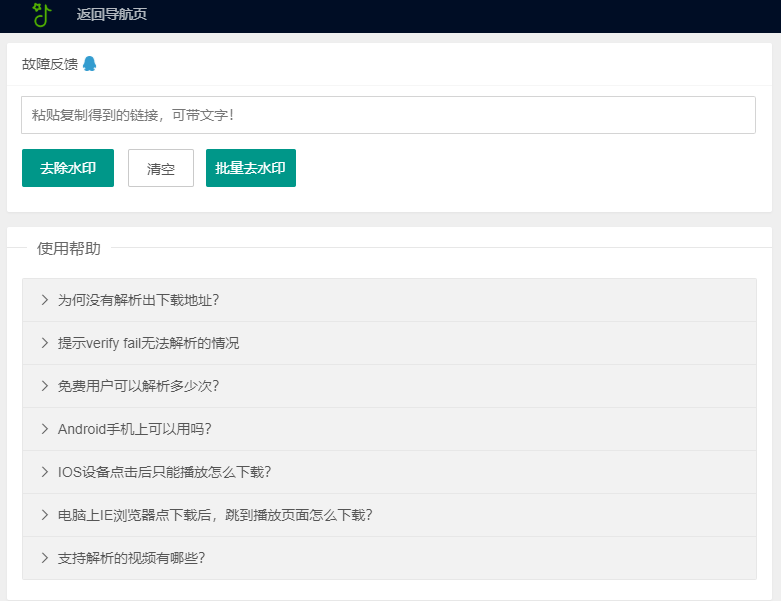Click the green music note logo
This screenshot has width=781, height=601.
tap(42, 14)
